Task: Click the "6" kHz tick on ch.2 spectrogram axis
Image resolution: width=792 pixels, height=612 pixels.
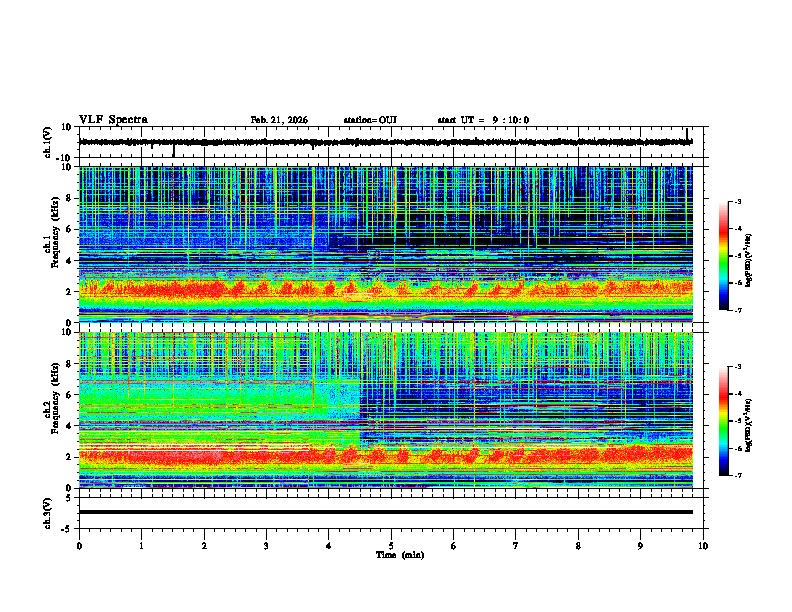Action: tap(69, 395)
